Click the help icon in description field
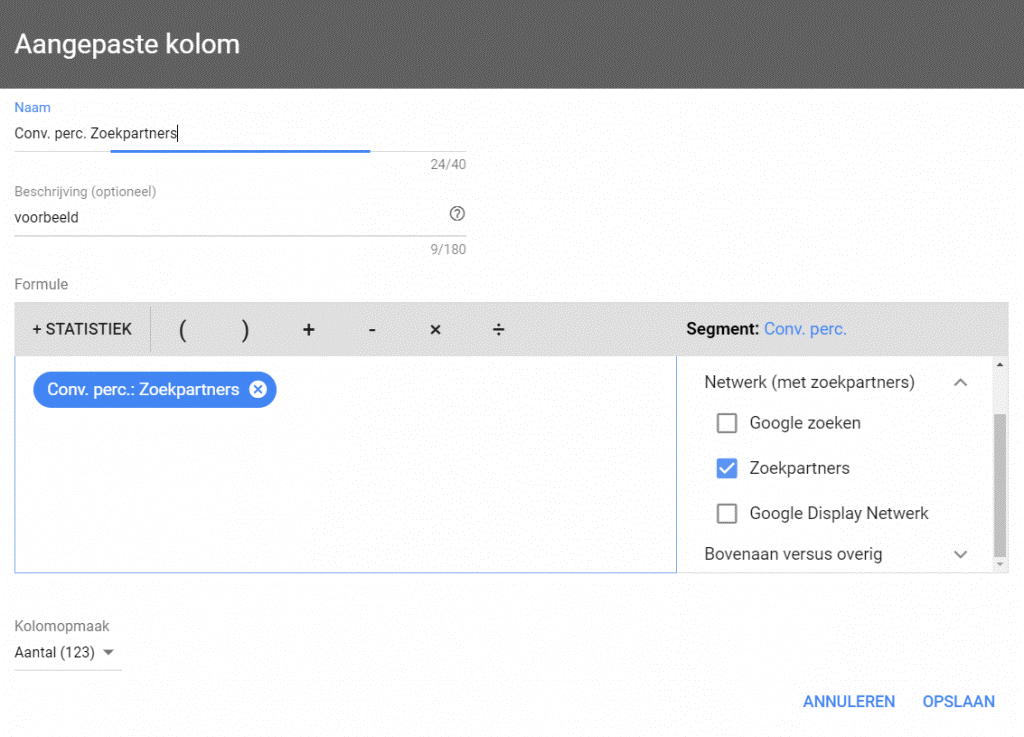Viewport: 1024px width, 737px height. [457, 214]
